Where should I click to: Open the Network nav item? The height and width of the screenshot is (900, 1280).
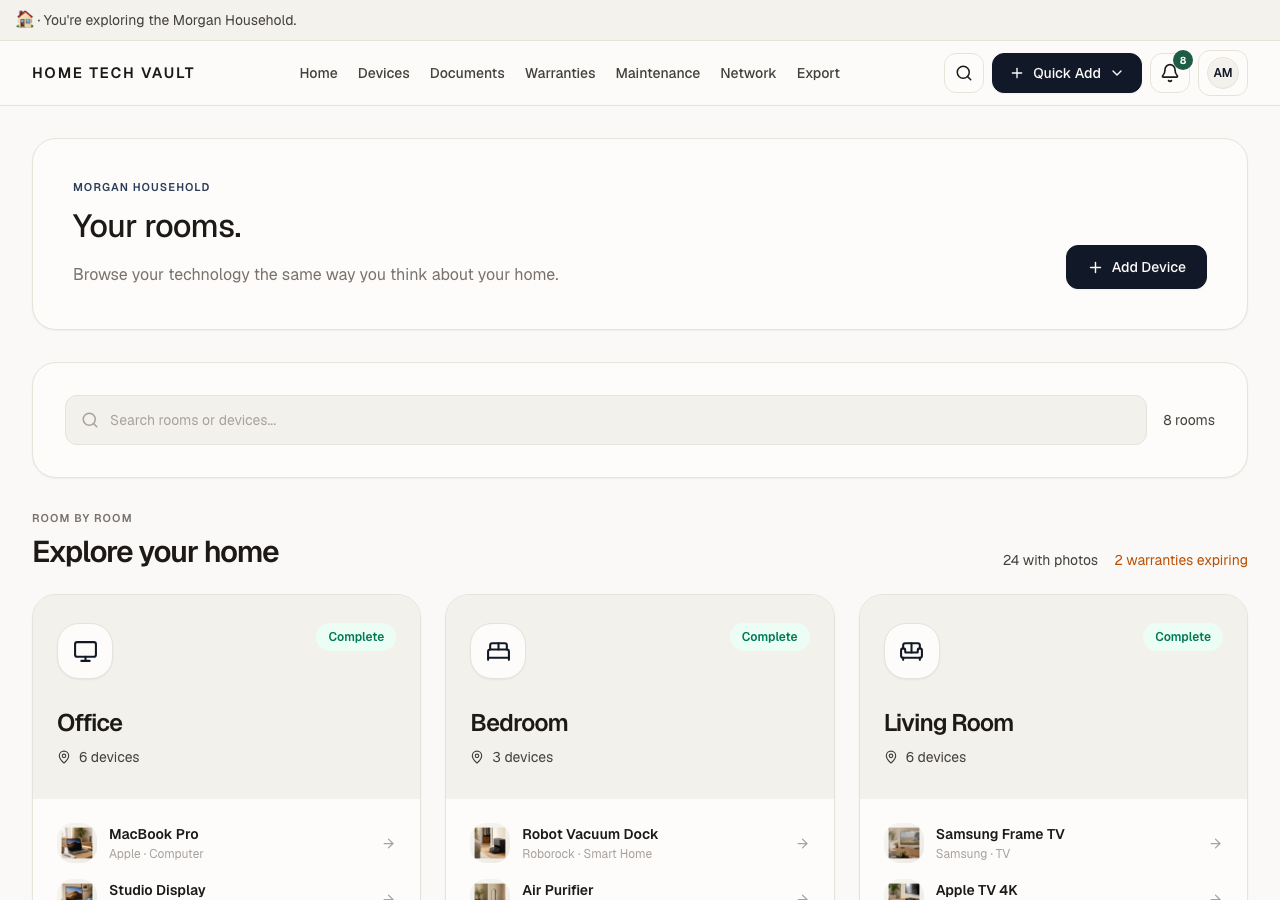click(748, 73)
